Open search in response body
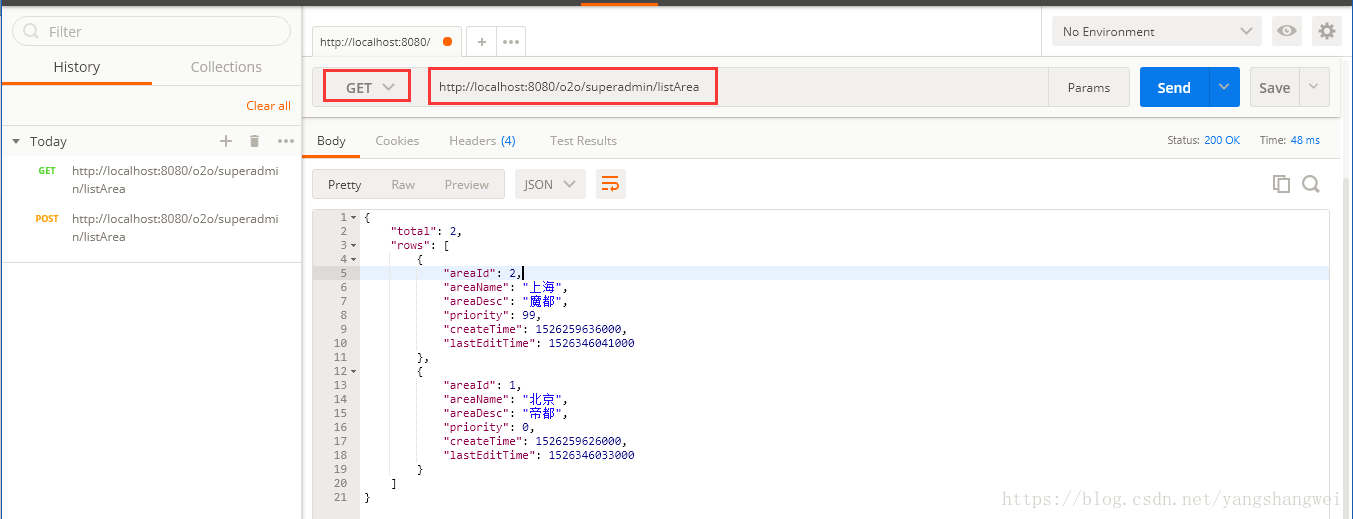Viewport: 1353px width, 519px height. tap(1311, 184)
